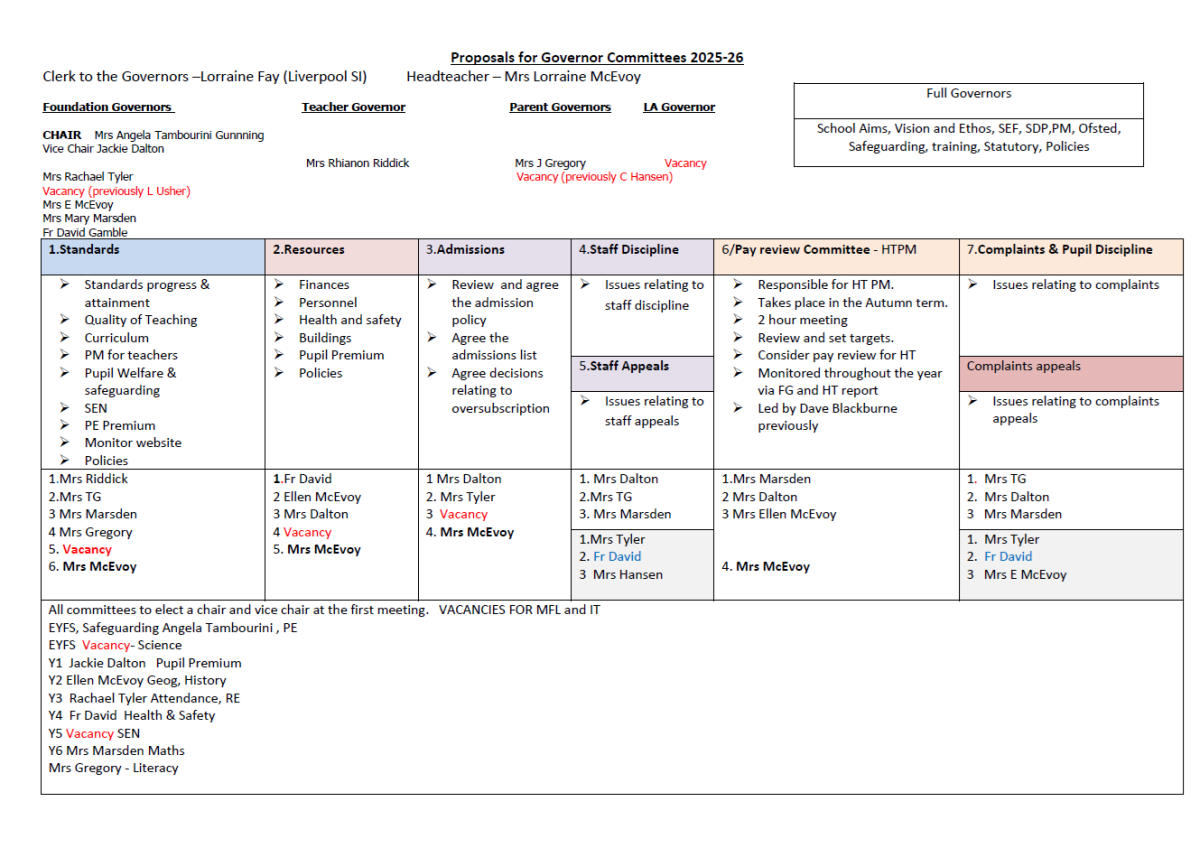Select the arrow bullet beside "Monitor website"
Viewport: 1200px width, 848px height.
click(64, 442)
